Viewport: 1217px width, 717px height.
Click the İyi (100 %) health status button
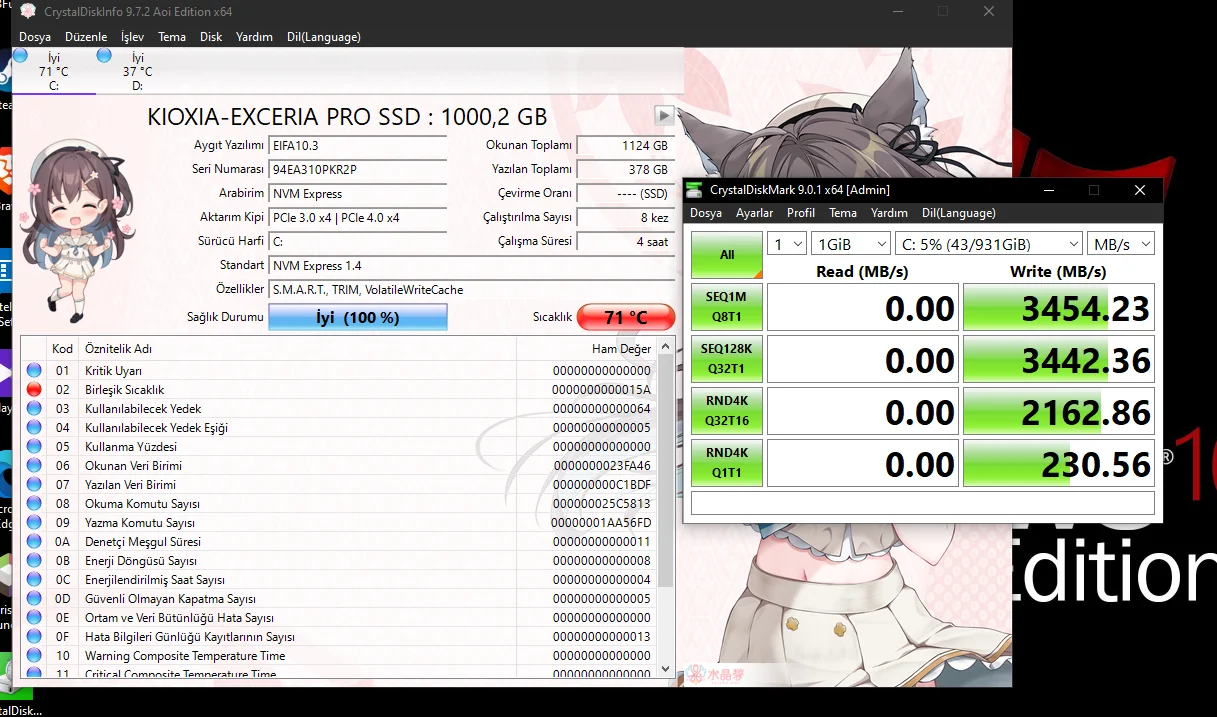click(358, 318)
